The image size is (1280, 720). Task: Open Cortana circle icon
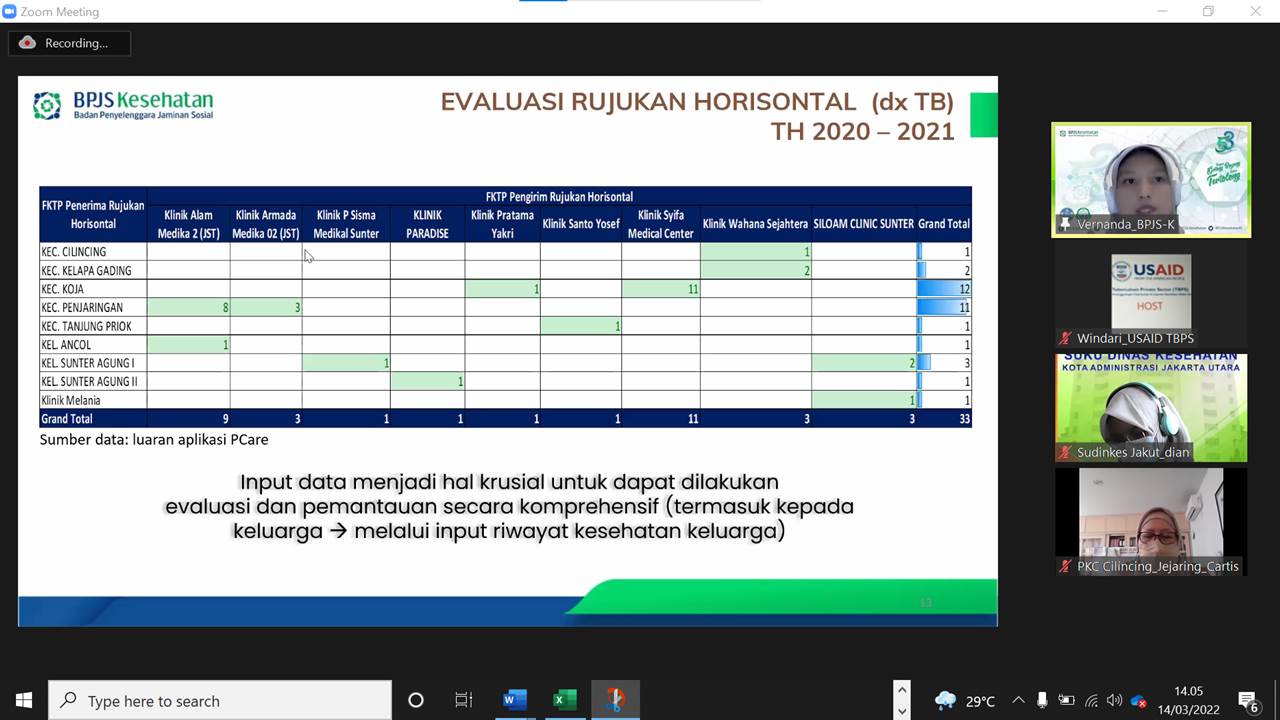tap(416, 700)
